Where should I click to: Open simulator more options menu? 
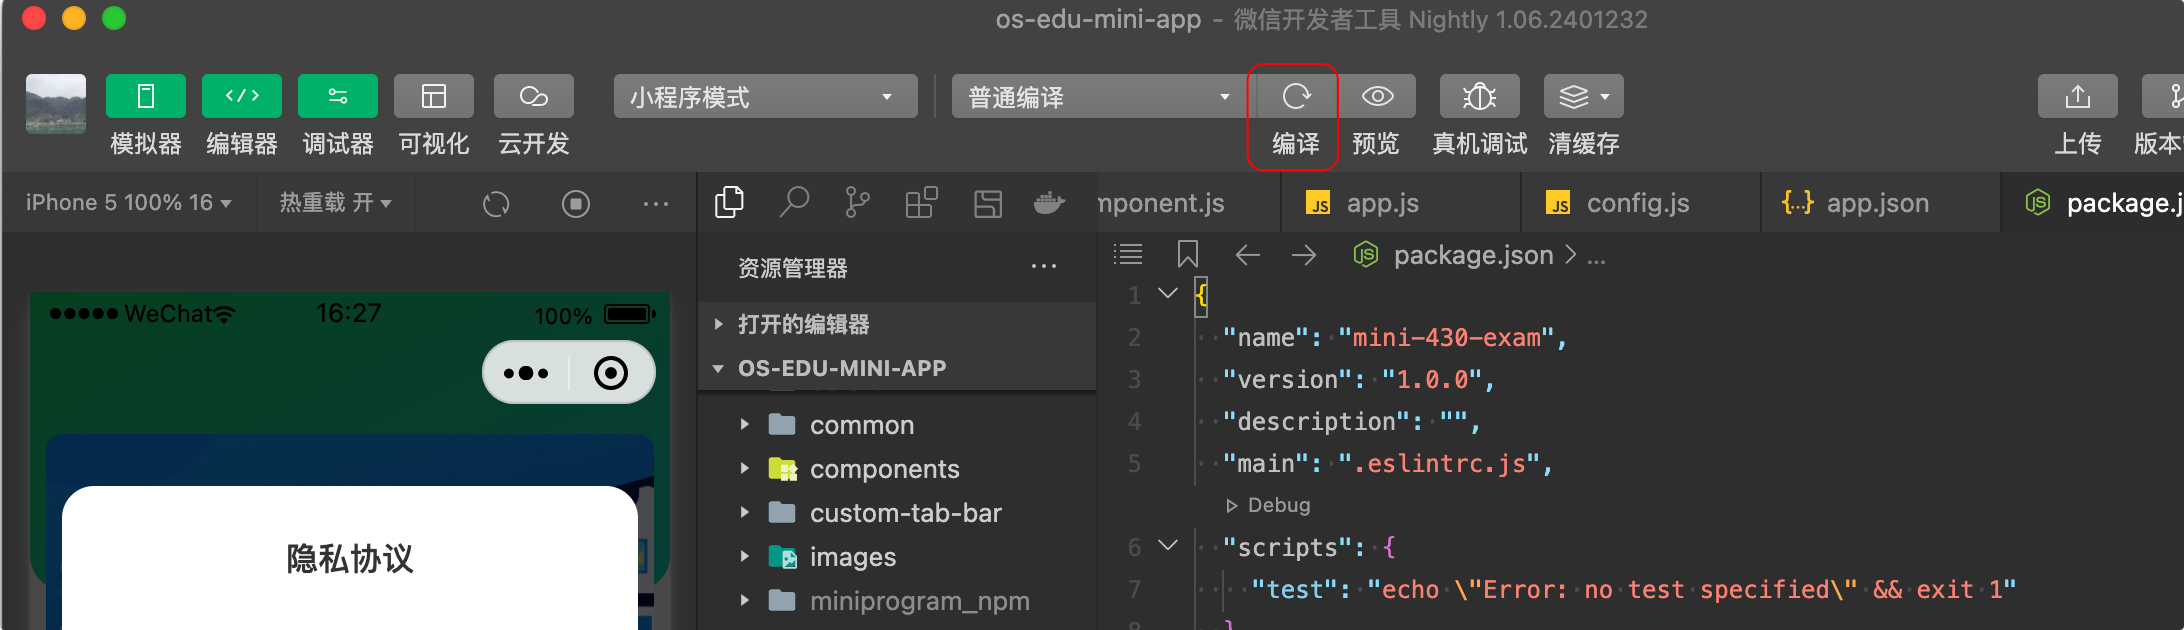point(656,204)
